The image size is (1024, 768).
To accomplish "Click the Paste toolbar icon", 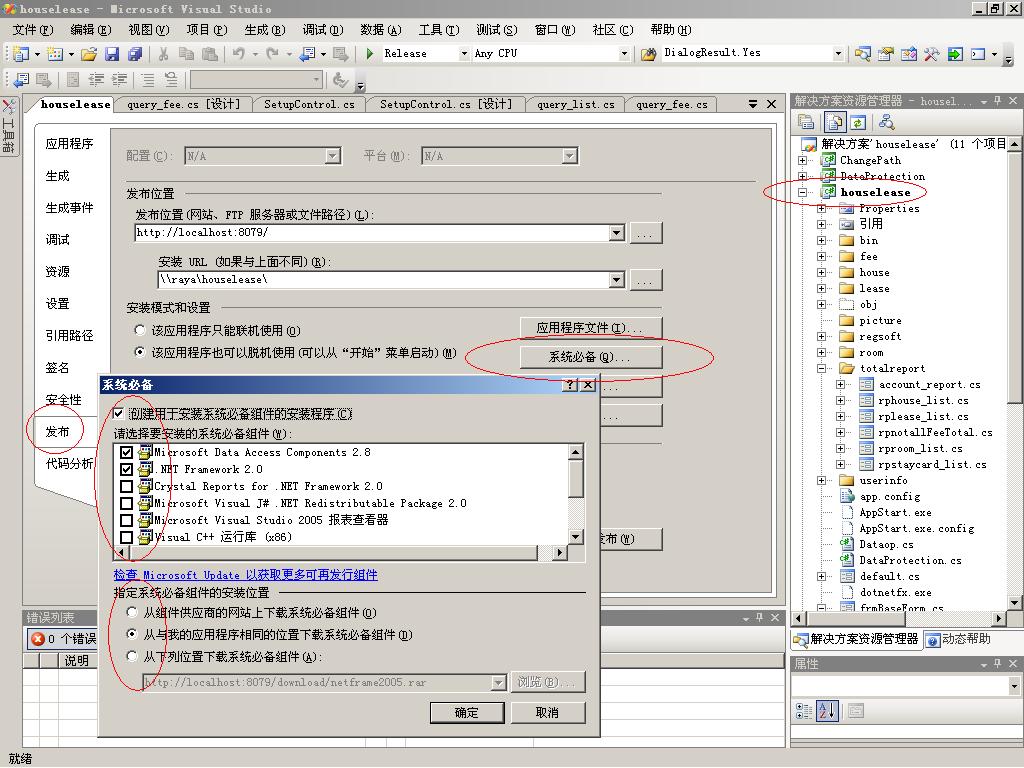I will tap(210, 54).
